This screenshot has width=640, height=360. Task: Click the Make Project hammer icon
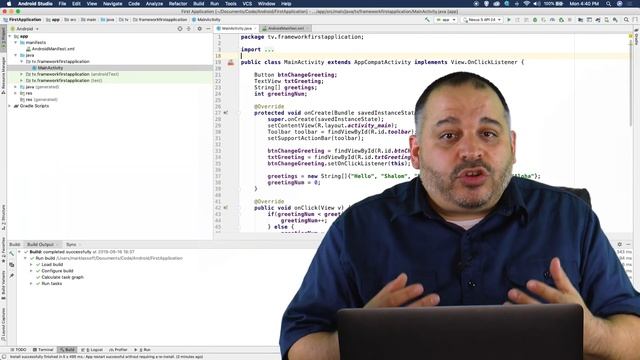click(x=427, y=20)
